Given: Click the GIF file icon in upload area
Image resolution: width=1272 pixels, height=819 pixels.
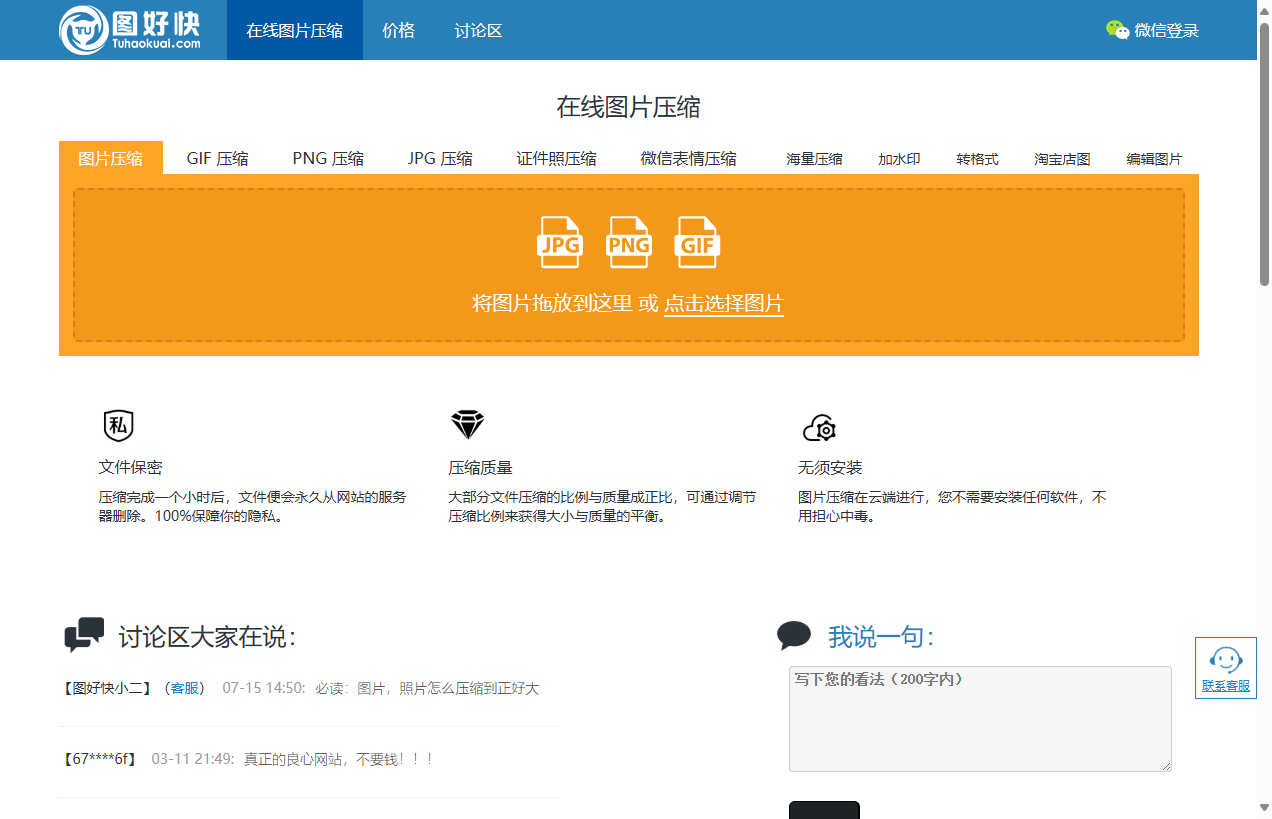Looking at the screenshot, I should pyautogui.click(x=697, y=242).
